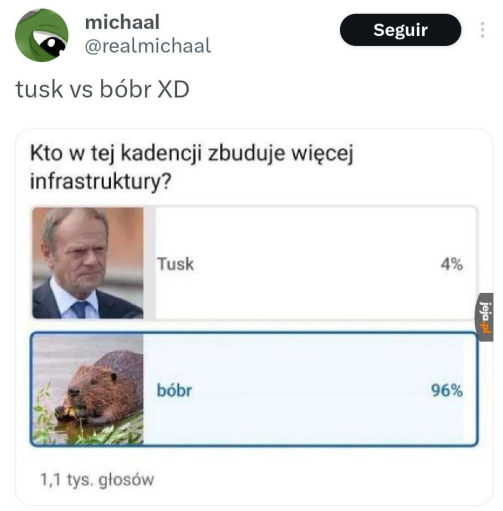Click the bóbr 96% result figure
Image resolution: width=503 pixels, height=511 pixels.
[x=447, y=390]
